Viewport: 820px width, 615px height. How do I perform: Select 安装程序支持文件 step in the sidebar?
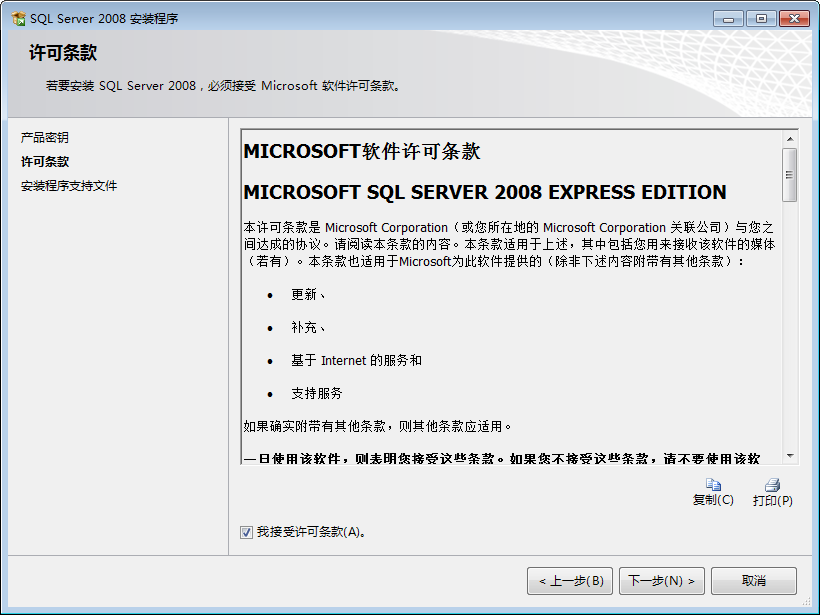(x=69, y=186)
